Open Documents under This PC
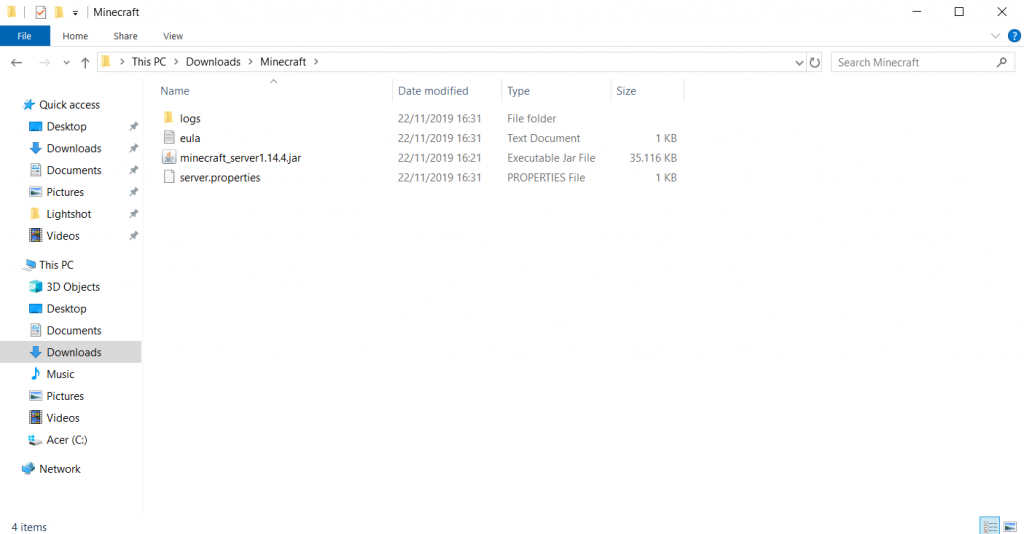The width and height of the screenshot is (1024, 534). click(x=65, y=330)
